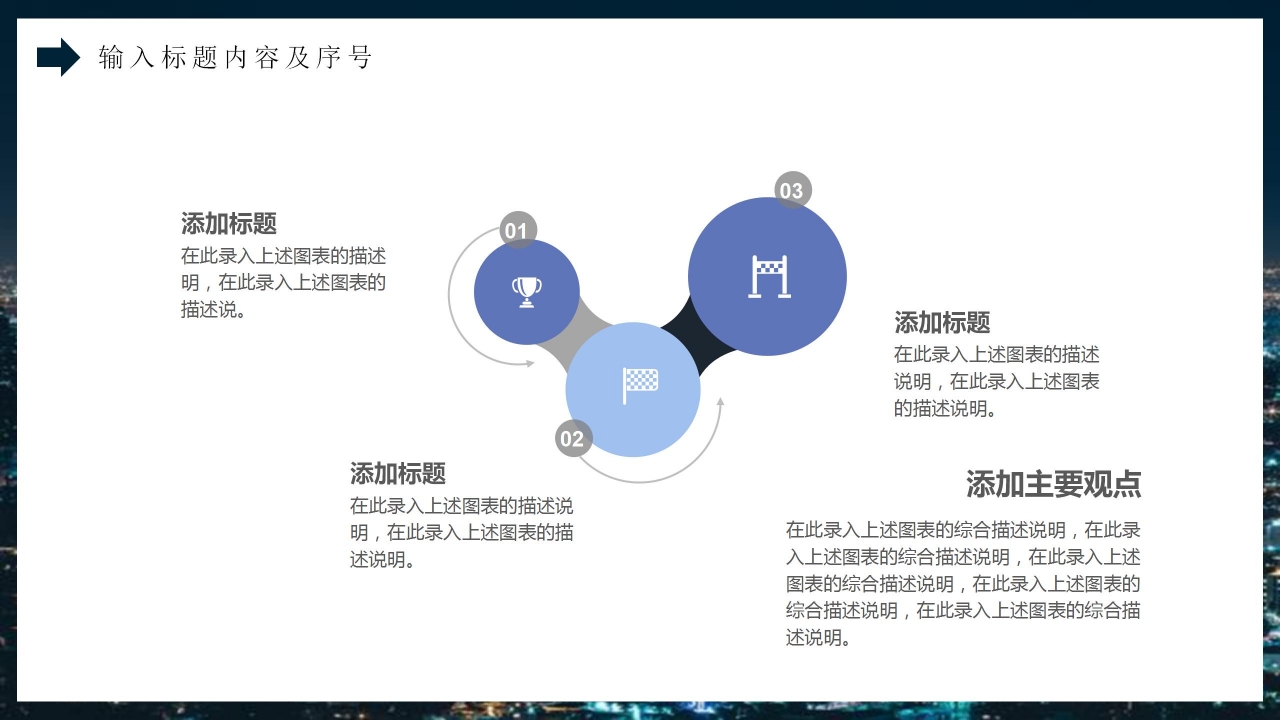Screen dimensions: 1280x720
Task: Click the right-side 添加标题 heading
Action: (943, 323)
